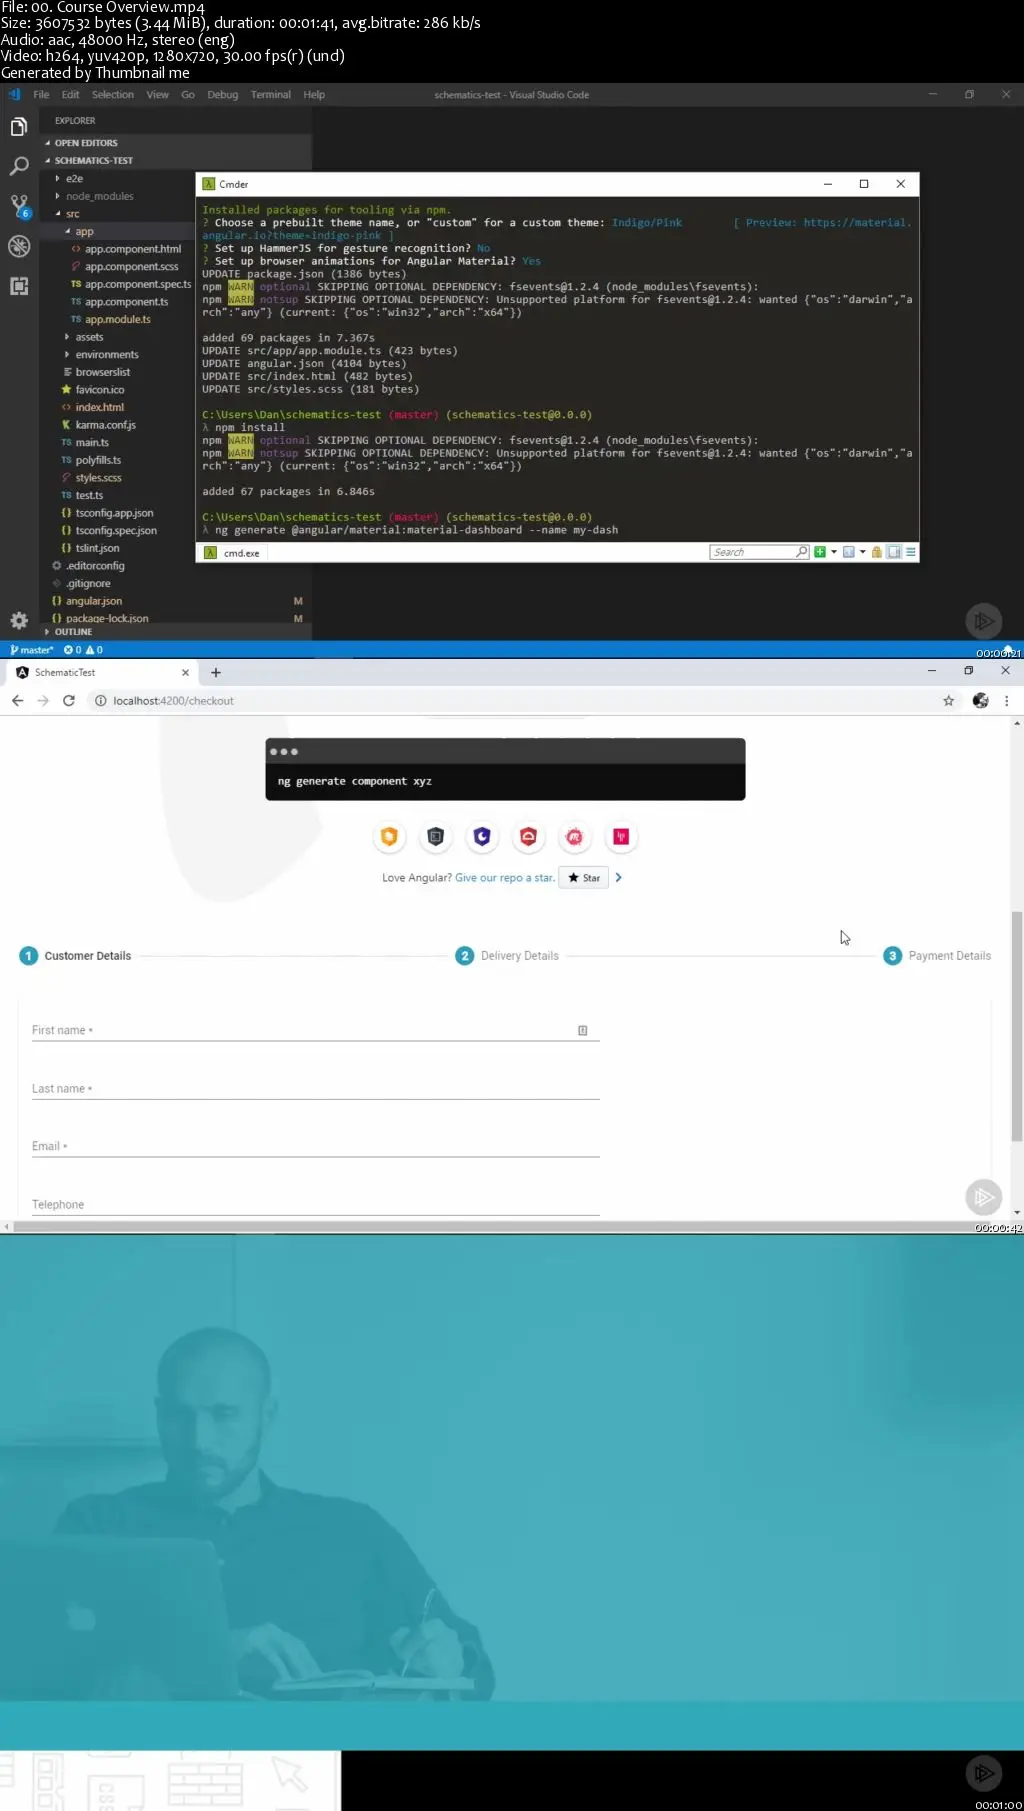
Task: Open the Explorer view in VS Code activity bar
Action: (18, 127)
